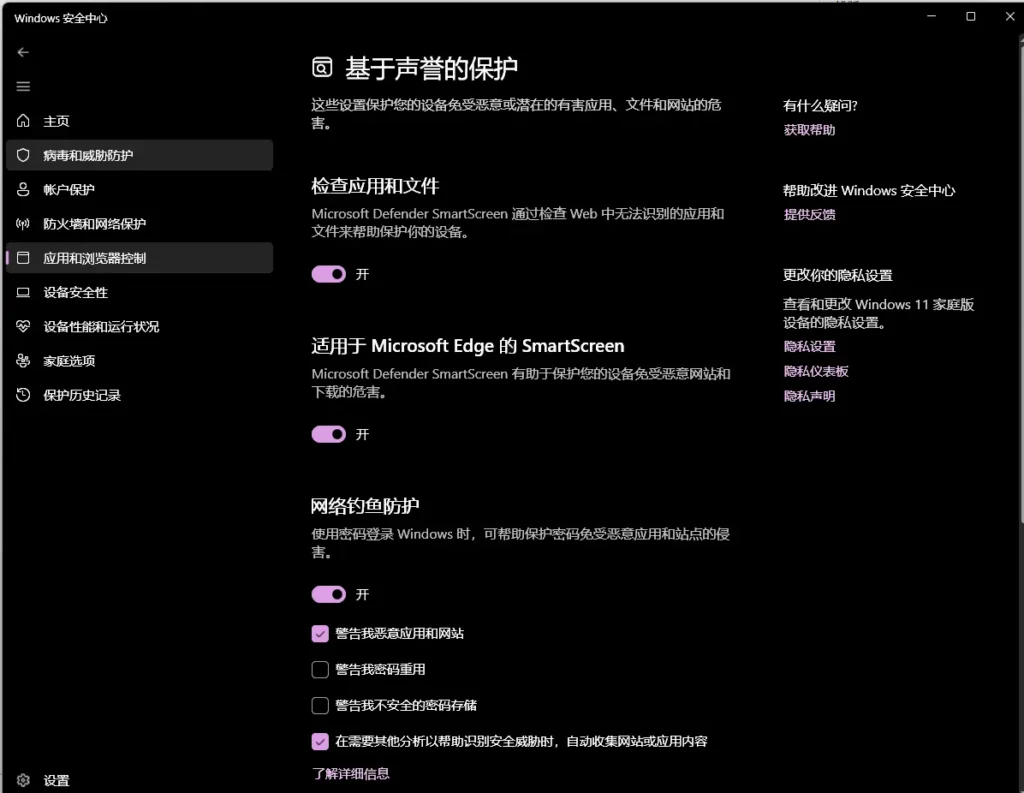Open the 隐私仪表板 link

[x=816, y=371]
